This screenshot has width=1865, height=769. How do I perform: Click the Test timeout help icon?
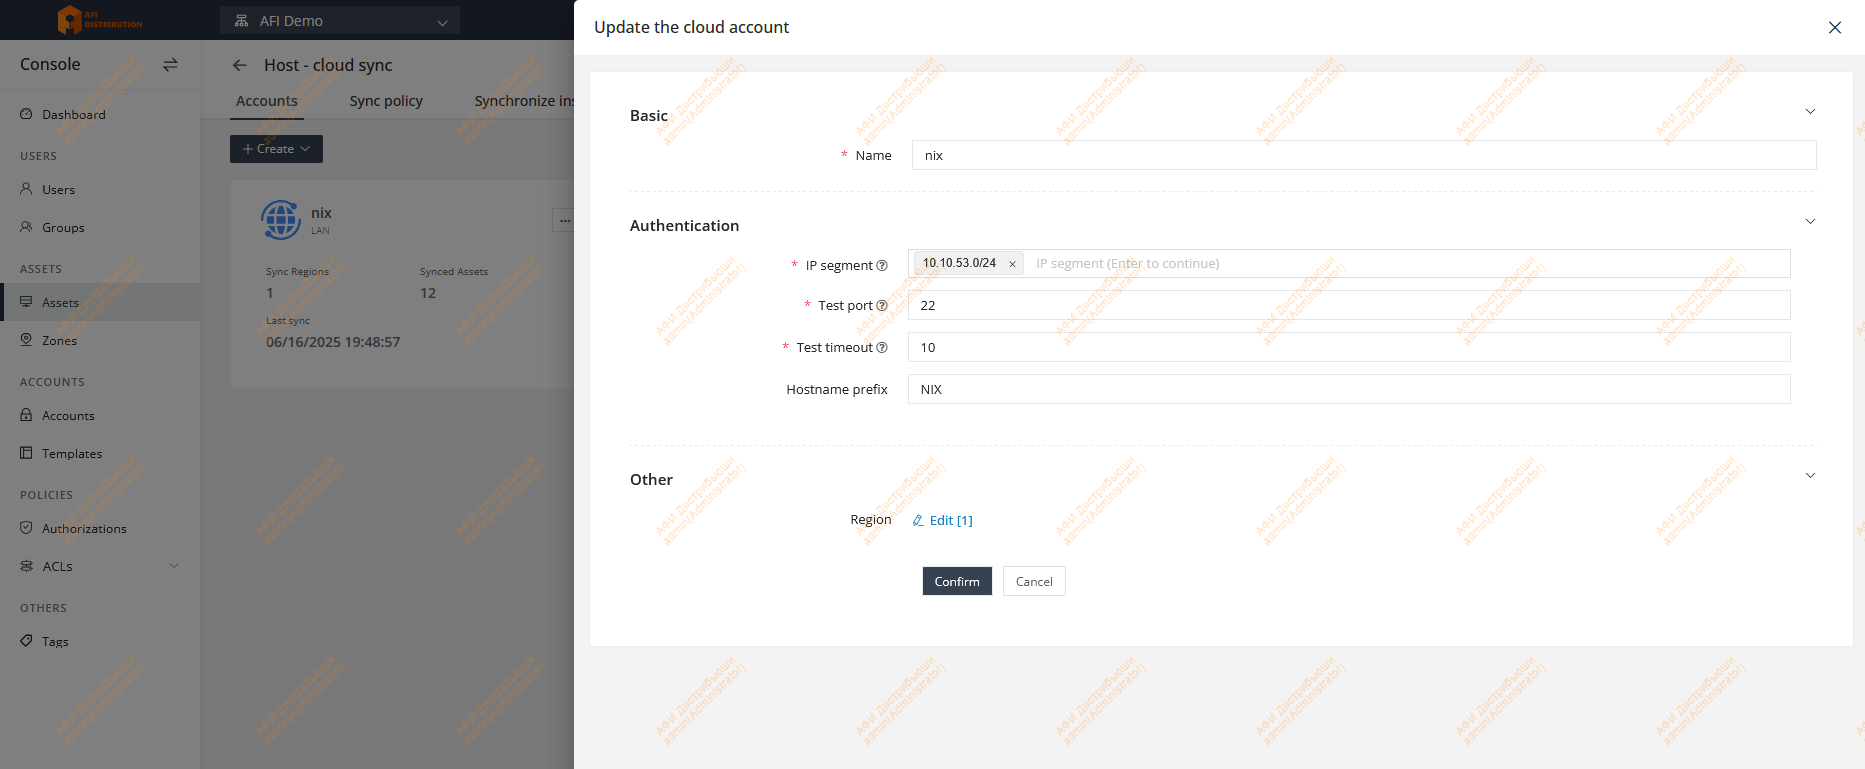click(x=882, y=348)
